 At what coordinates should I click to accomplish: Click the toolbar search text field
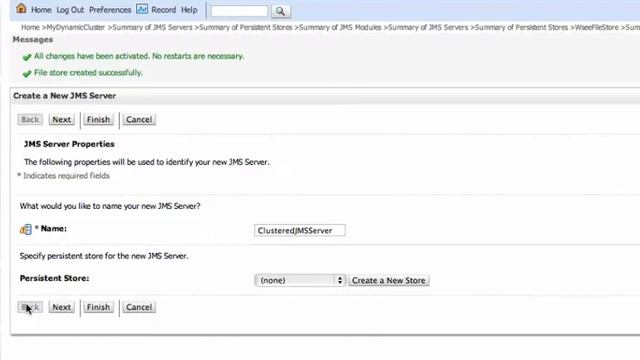point(240,11)
